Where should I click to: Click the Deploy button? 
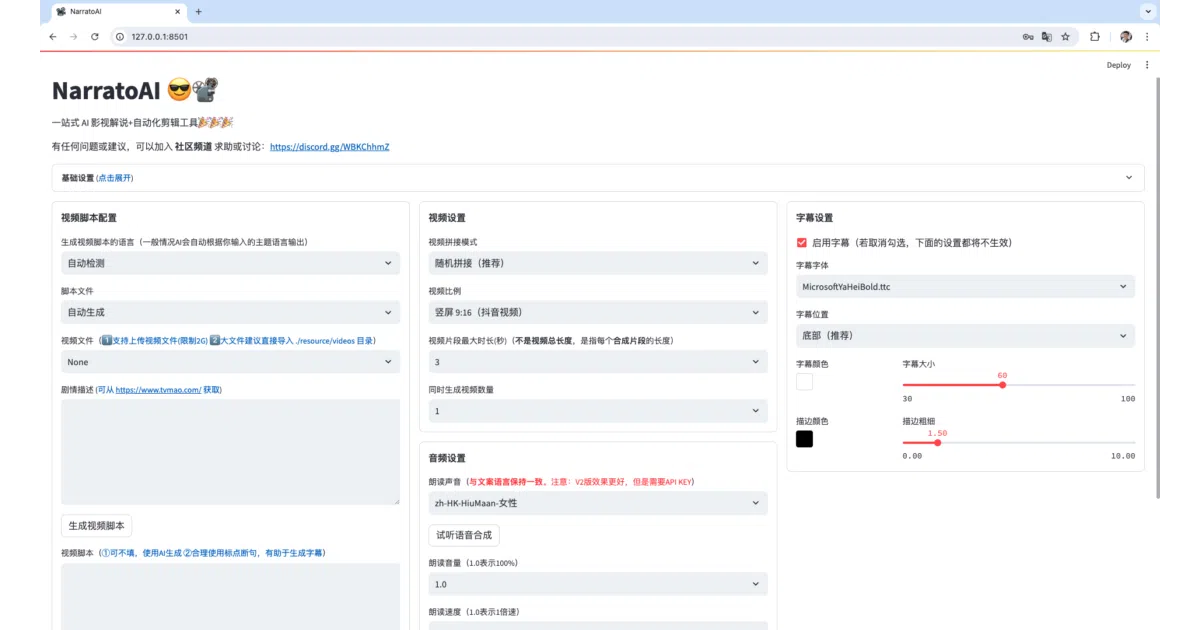1118,65
